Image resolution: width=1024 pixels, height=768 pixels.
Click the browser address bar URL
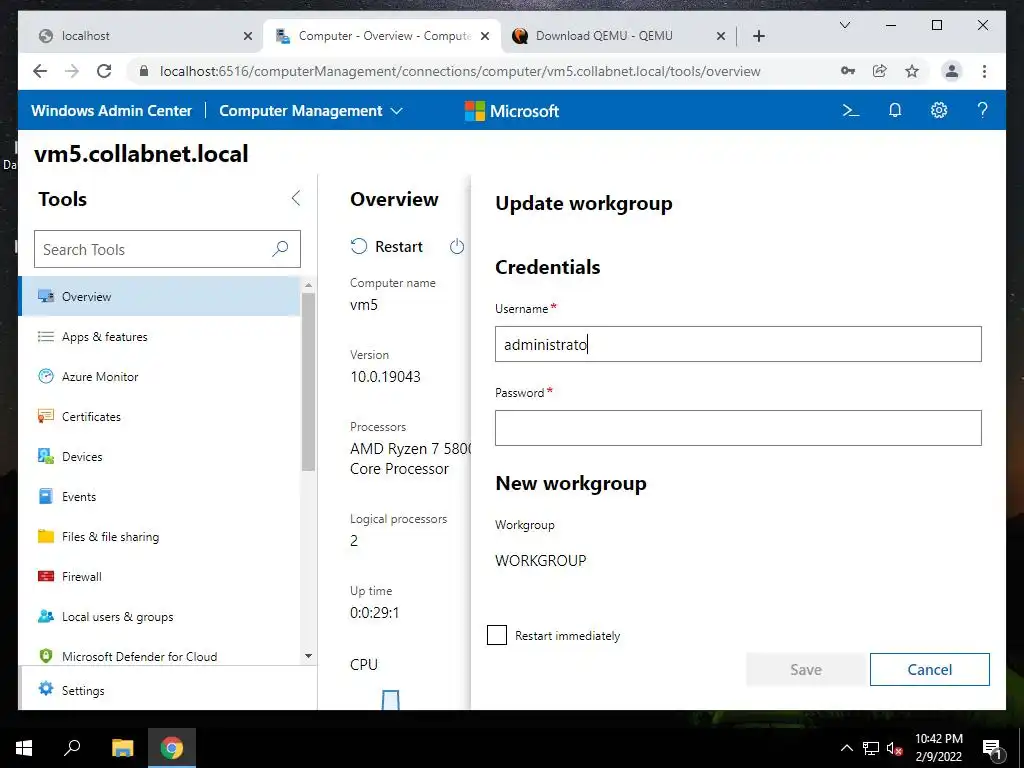[460, 71]
